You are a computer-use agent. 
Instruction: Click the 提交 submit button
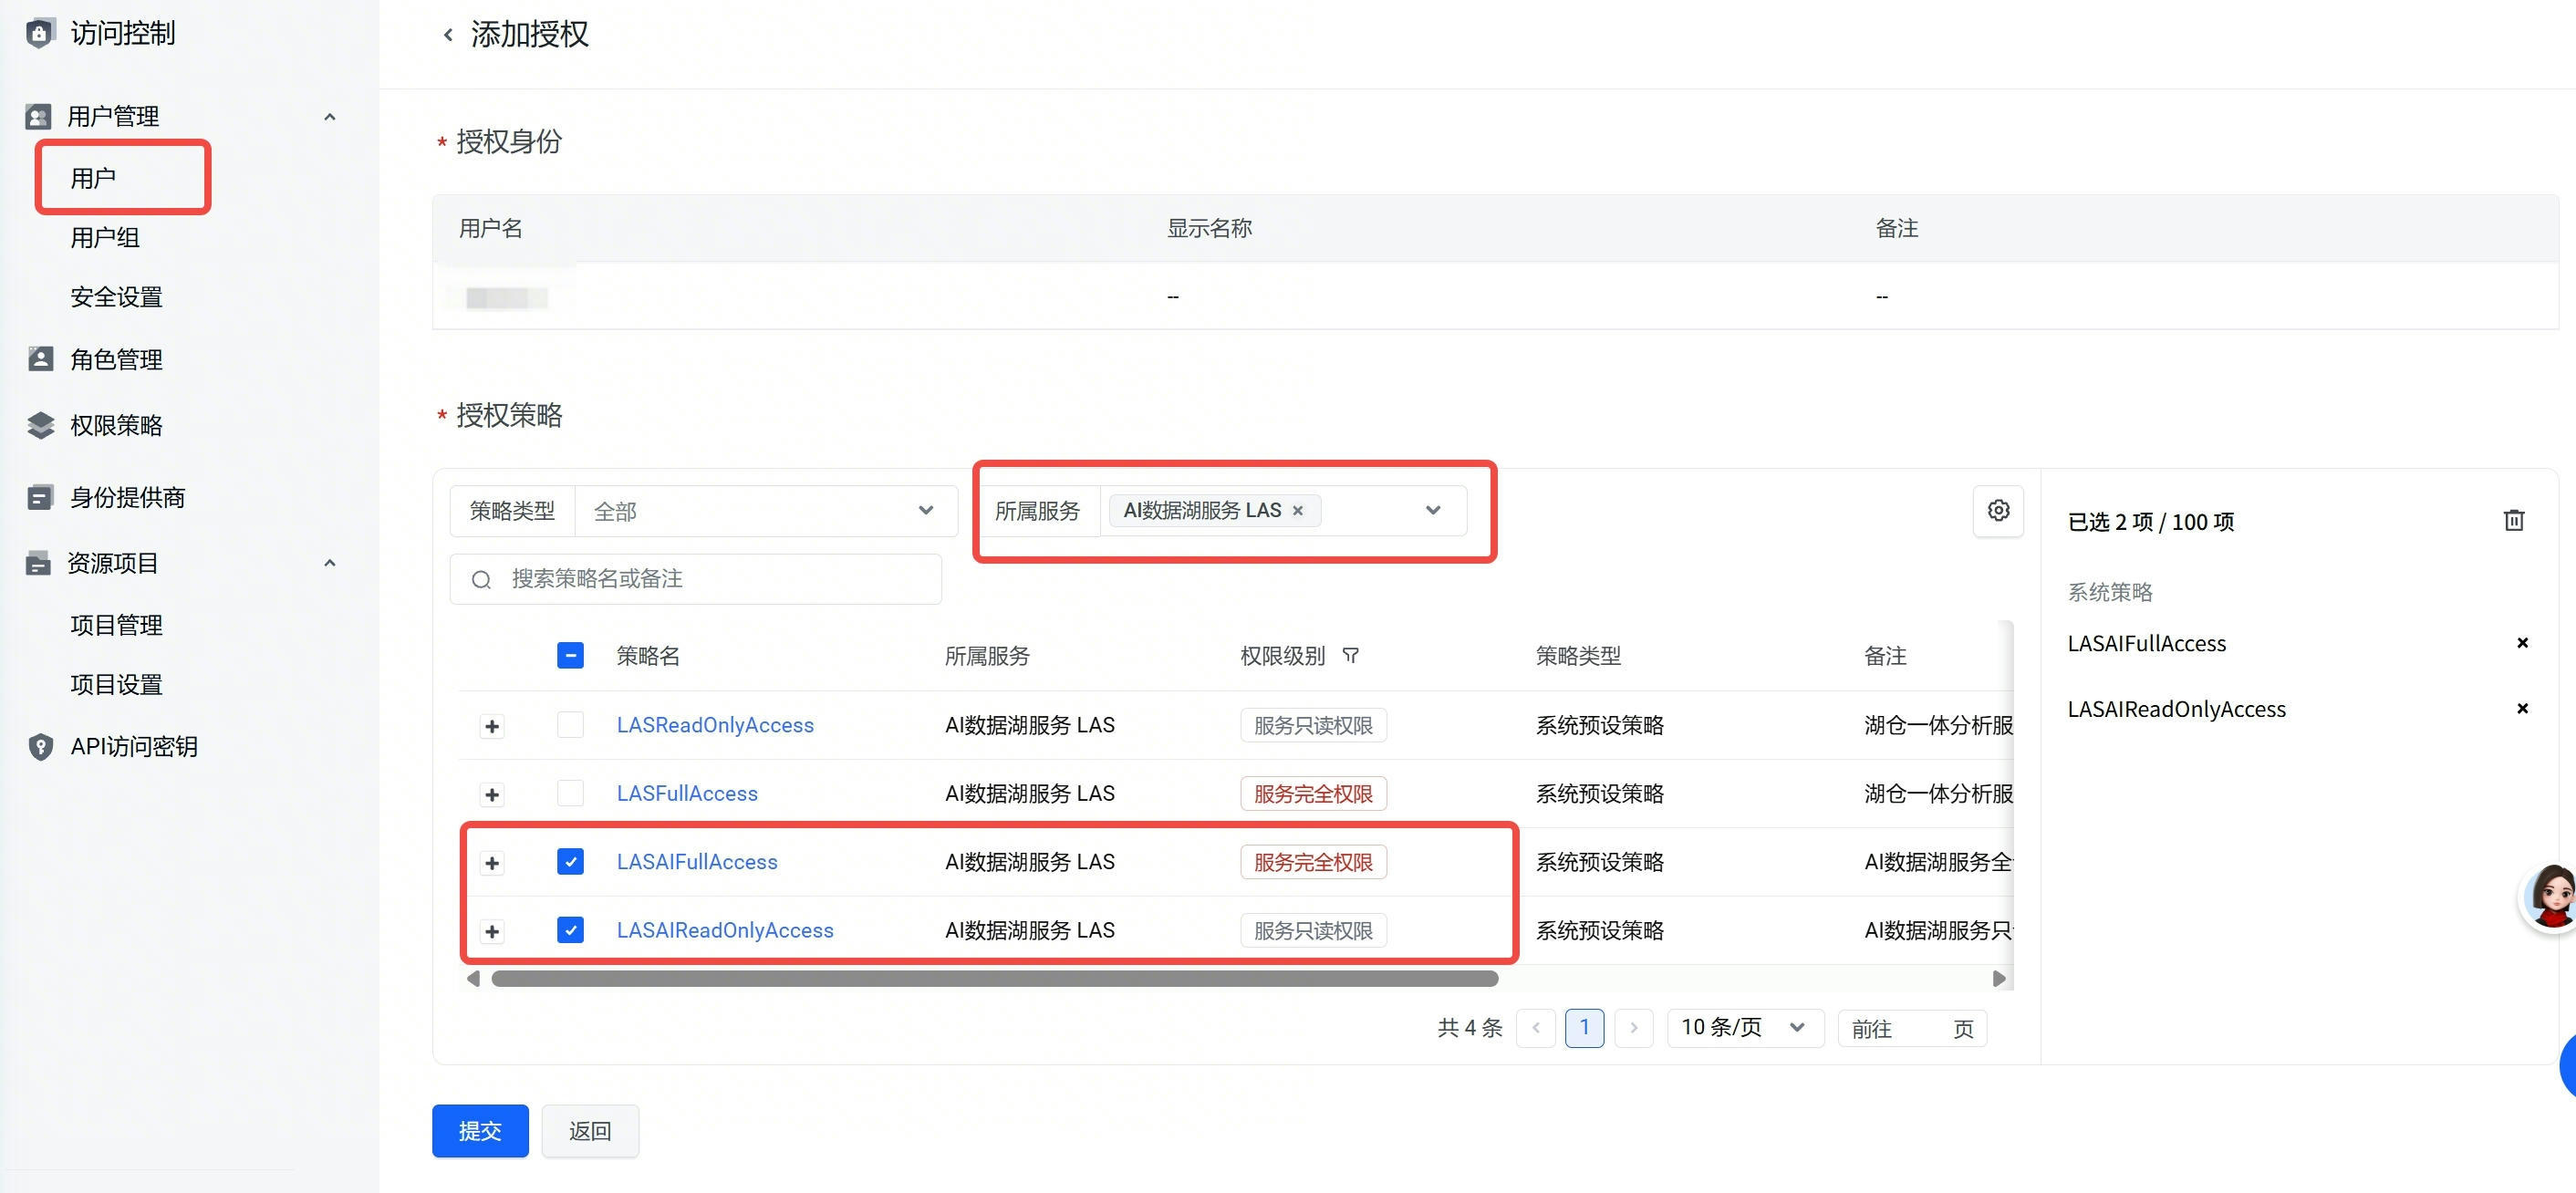[x=480, y=1131]
